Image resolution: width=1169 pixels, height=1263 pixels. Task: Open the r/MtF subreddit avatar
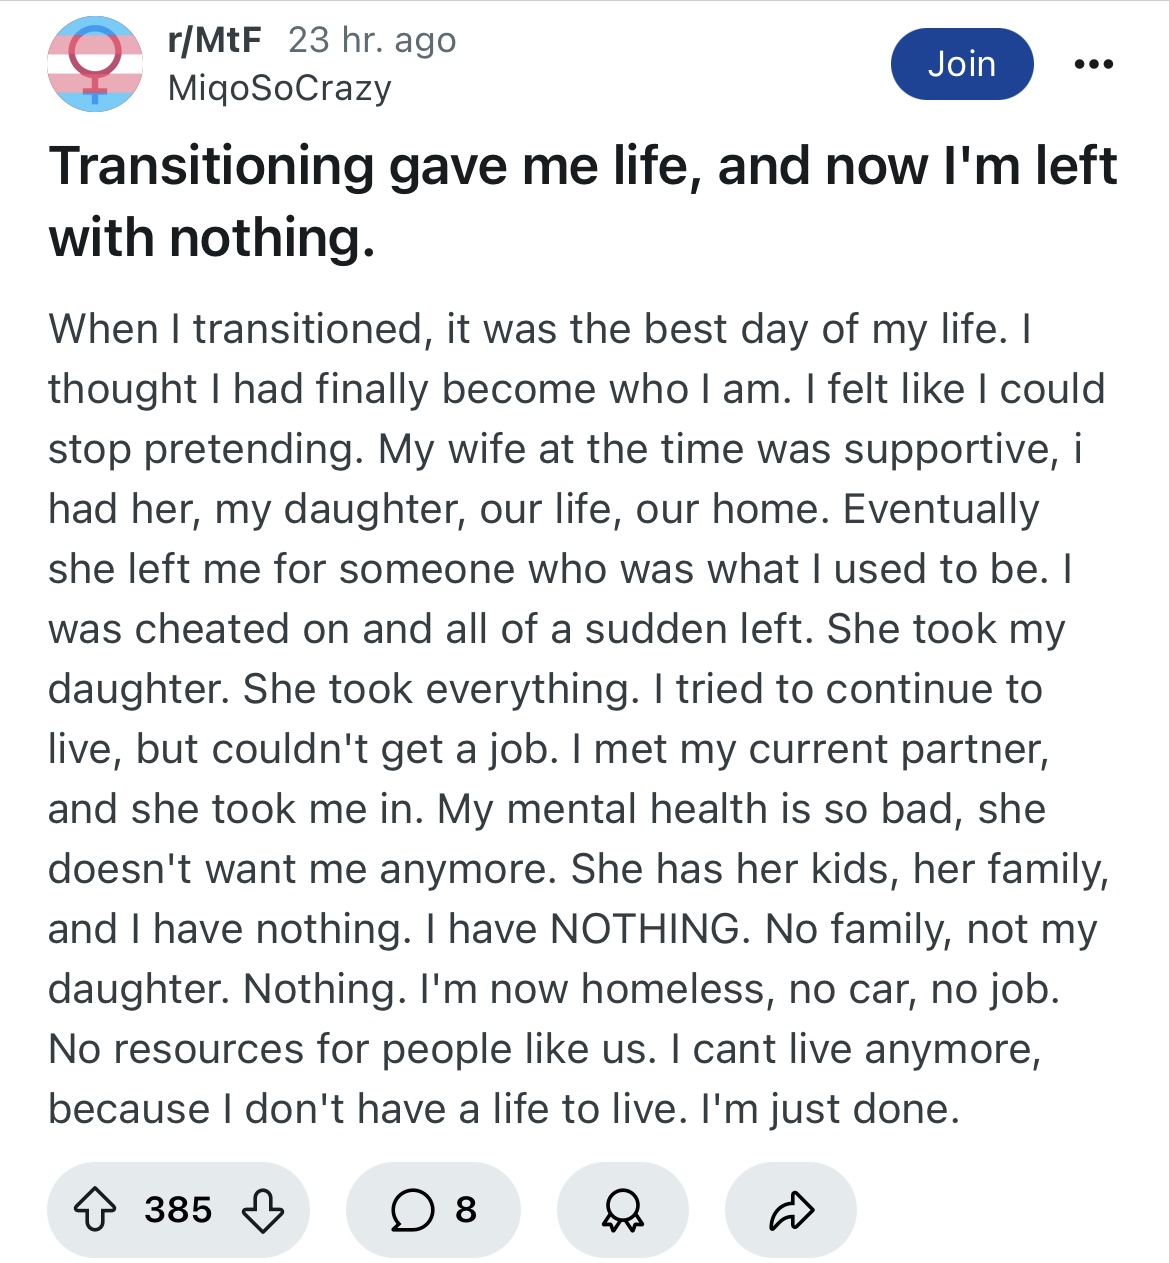[x=95, y=64]
